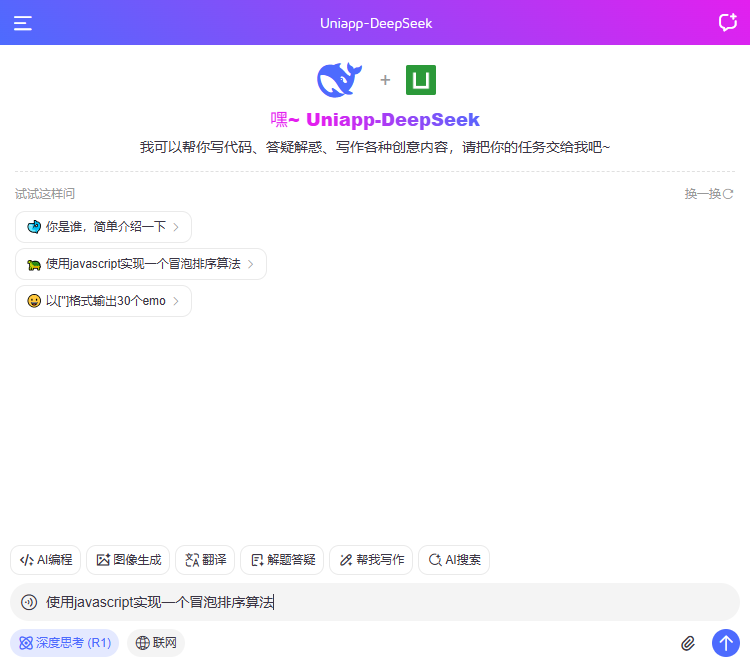Click the 试试这样问 label

tap(45, 194)
